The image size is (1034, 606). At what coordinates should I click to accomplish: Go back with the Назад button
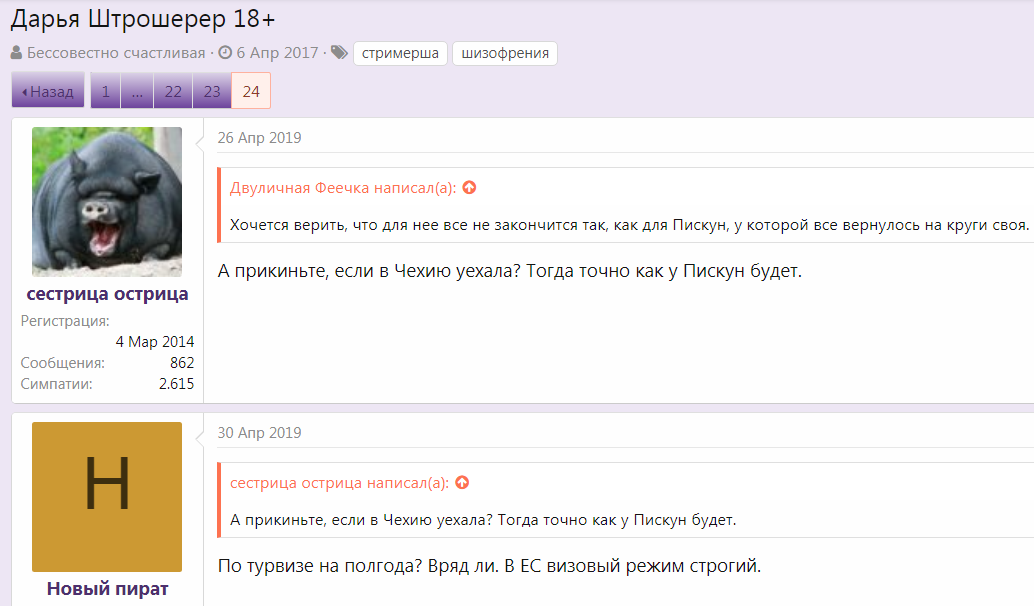(48, 90)
